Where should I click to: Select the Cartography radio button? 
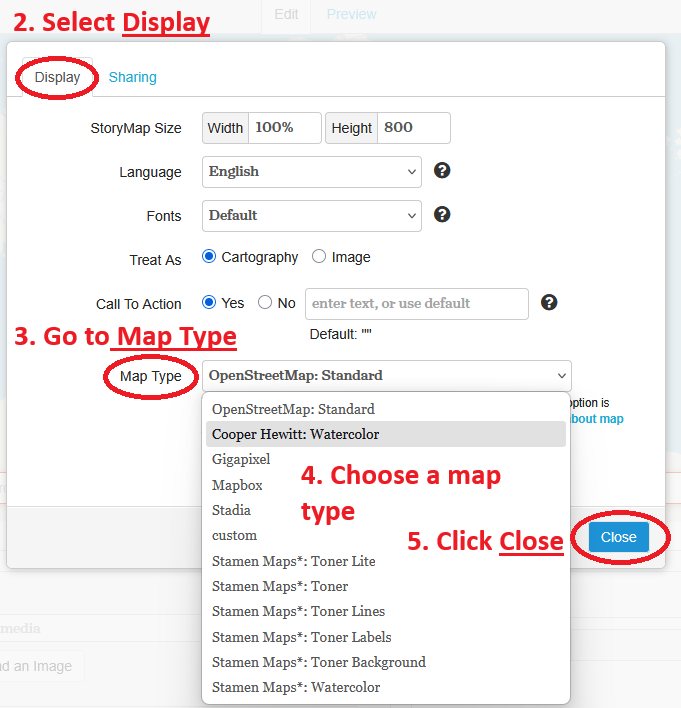coord(209,257)
